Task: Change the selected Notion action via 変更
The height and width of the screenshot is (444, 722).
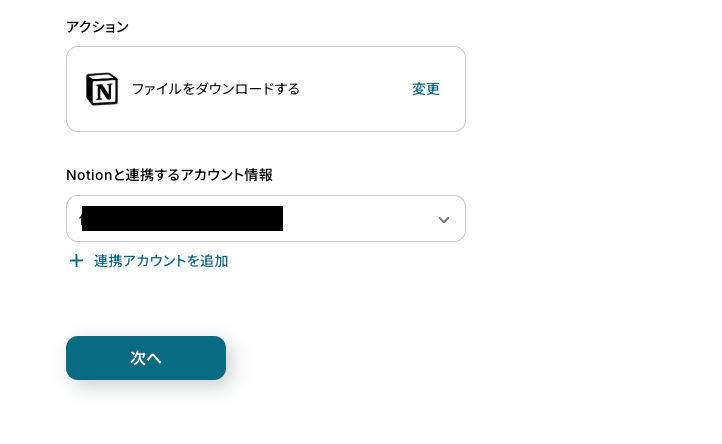Action: coord(426,89)
